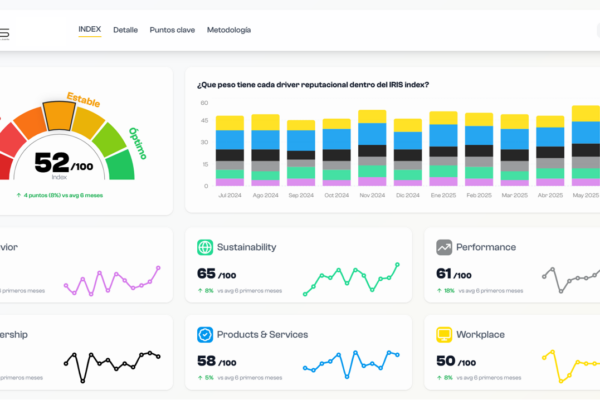Click the Products & Services checkmark icon
Image resolution: width=600 pixels, height=400 pixels.
205,334
